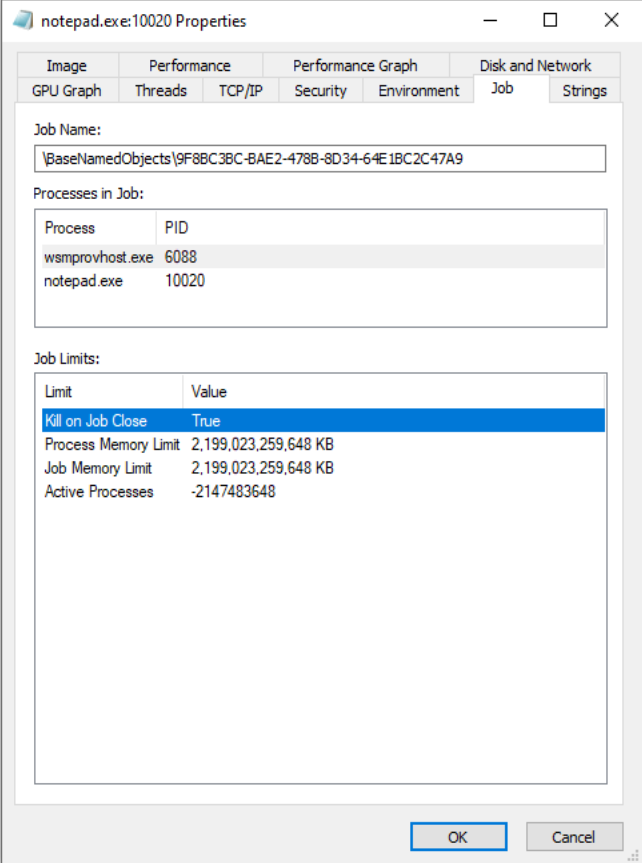
Task: Click the Limit column header
Action: [59, 392]
